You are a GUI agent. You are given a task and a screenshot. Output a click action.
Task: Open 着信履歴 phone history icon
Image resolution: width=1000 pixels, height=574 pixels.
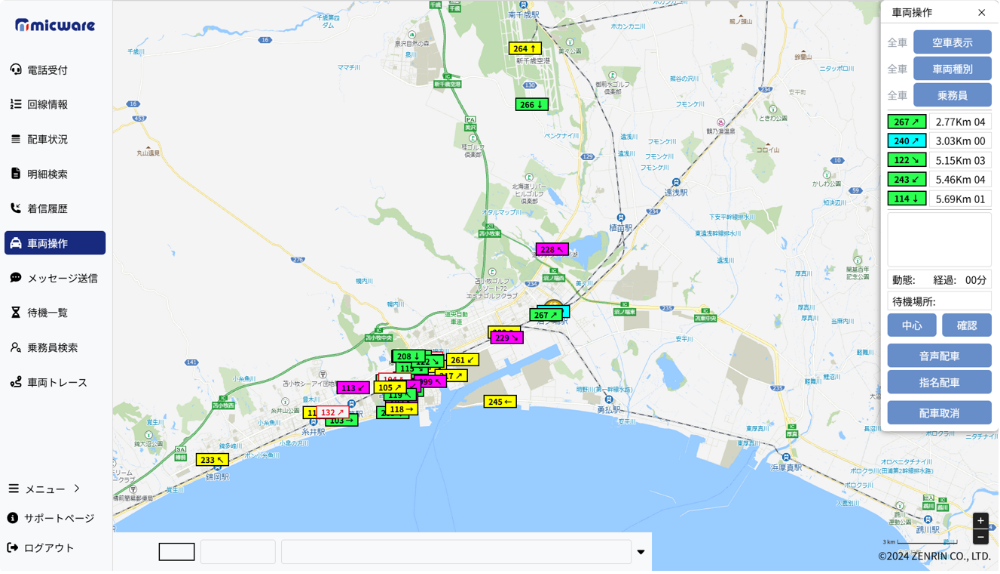click(15, 208)
